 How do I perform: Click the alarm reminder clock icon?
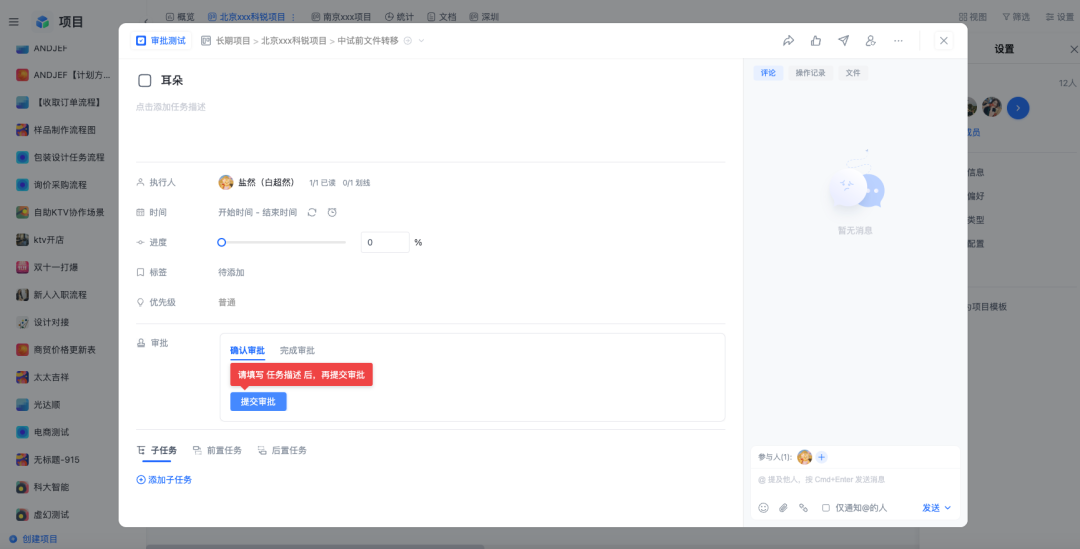[332, 212]
